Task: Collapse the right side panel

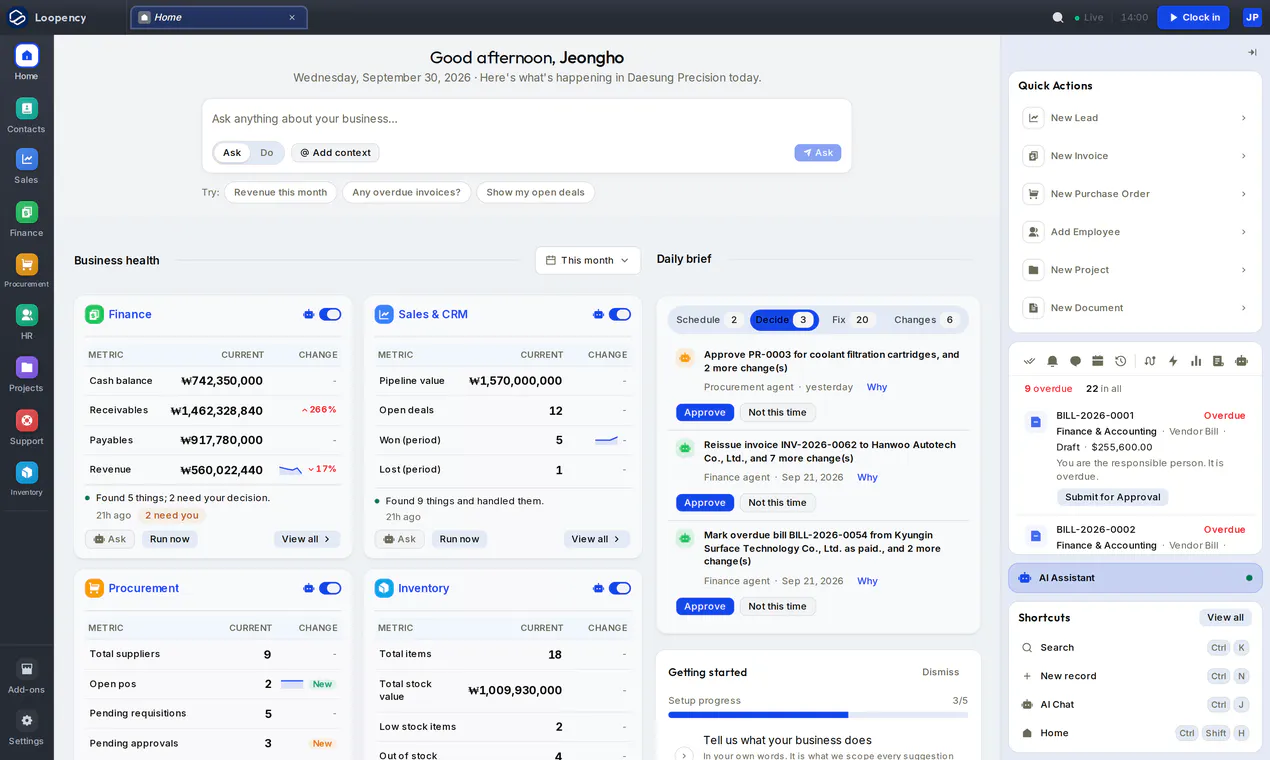Action: 1252,52
